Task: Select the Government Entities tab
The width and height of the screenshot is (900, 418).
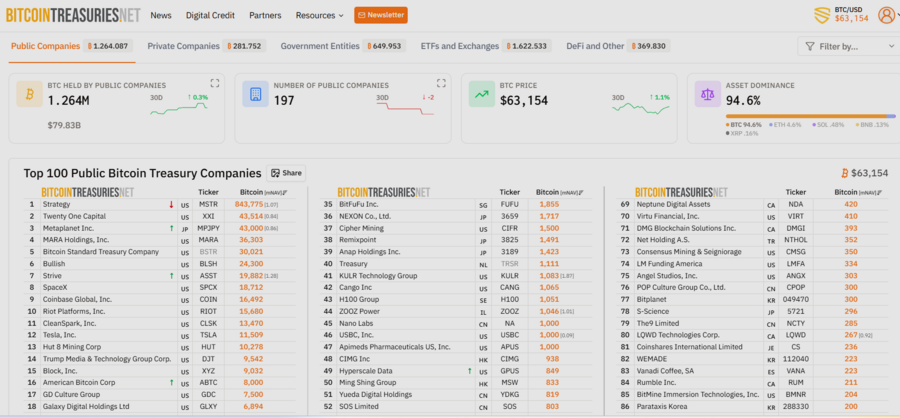Action: (x=342, y=46)
